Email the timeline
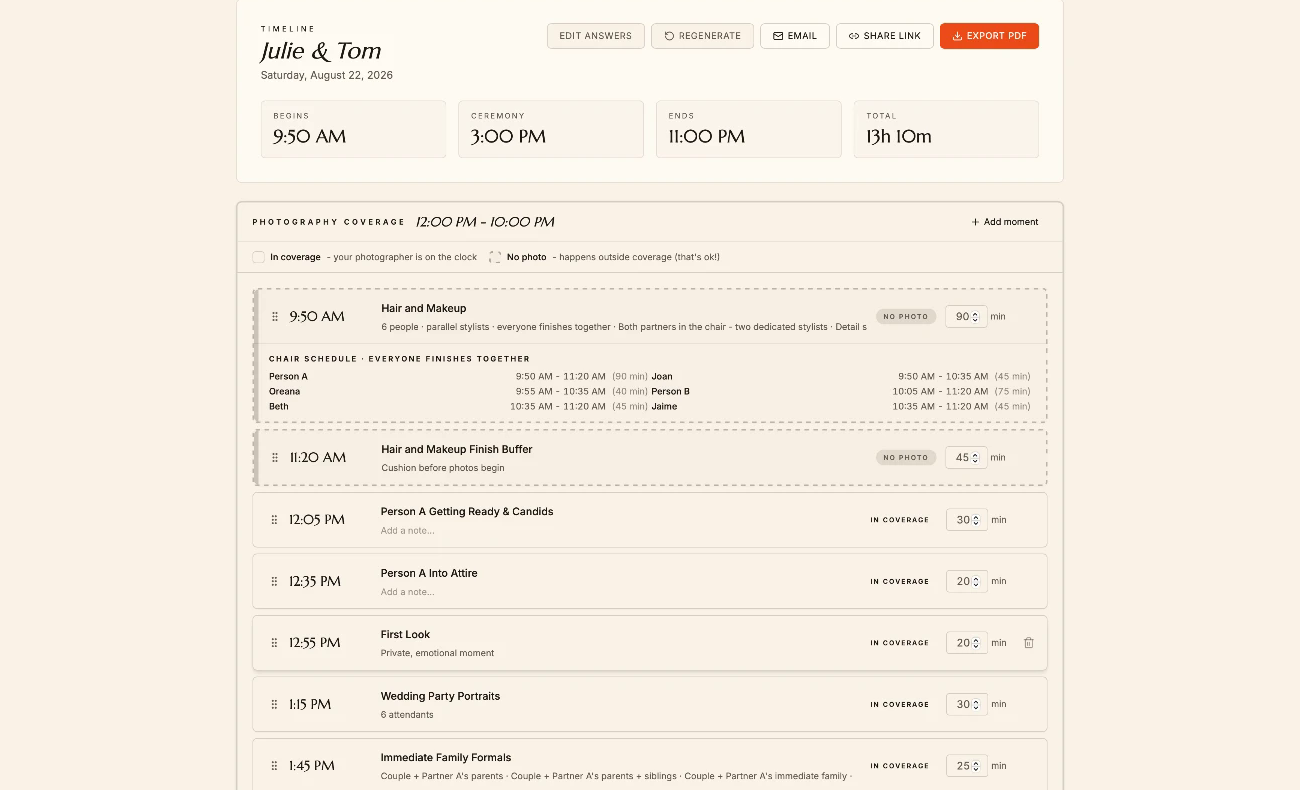This screenshot has width=1300, height=790. click(x=795, y=36)
